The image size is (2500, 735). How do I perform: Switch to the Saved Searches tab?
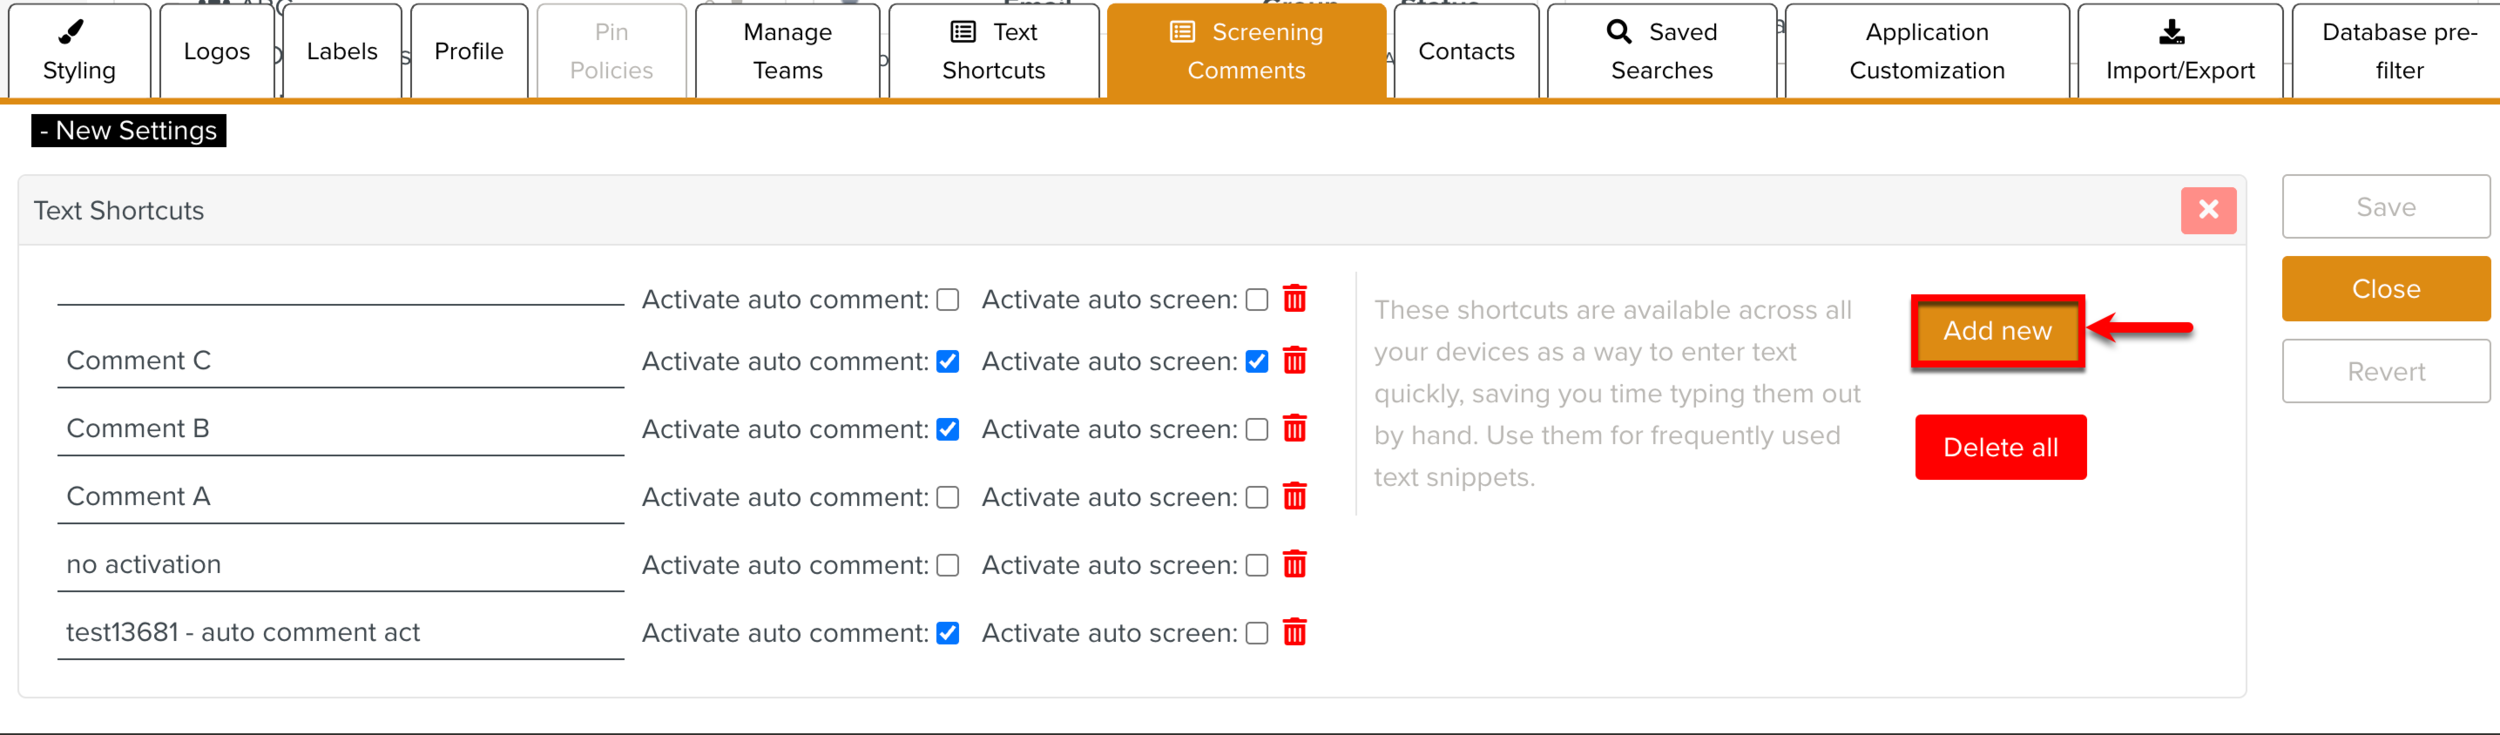[x=1661, y=51]
